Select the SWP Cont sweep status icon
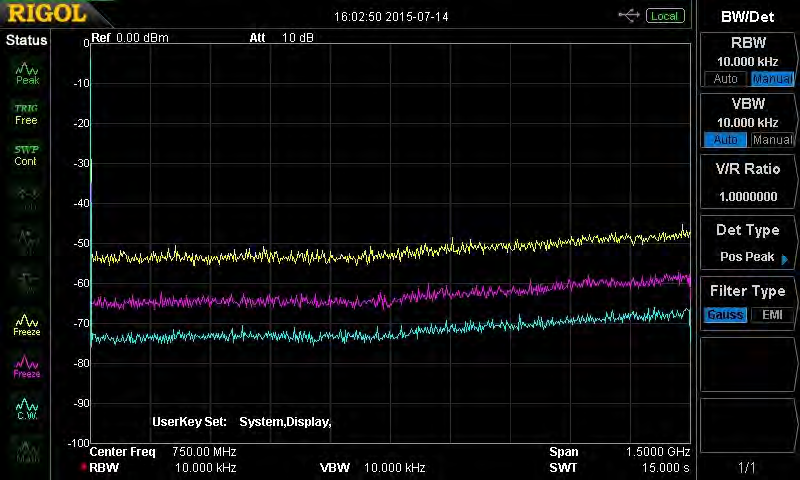 tap(26, 156)
